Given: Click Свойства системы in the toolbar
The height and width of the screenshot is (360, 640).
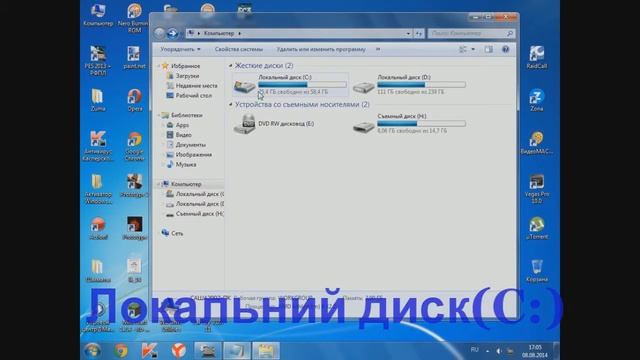Looking at the screenshot, I should click(x=239, y=49).
